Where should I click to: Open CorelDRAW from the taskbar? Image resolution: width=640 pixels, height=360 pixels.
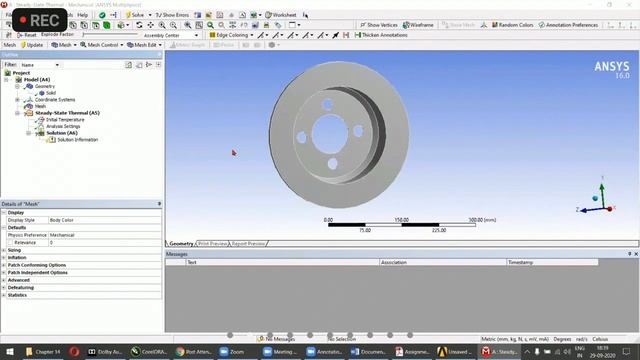tap(149, 351)
